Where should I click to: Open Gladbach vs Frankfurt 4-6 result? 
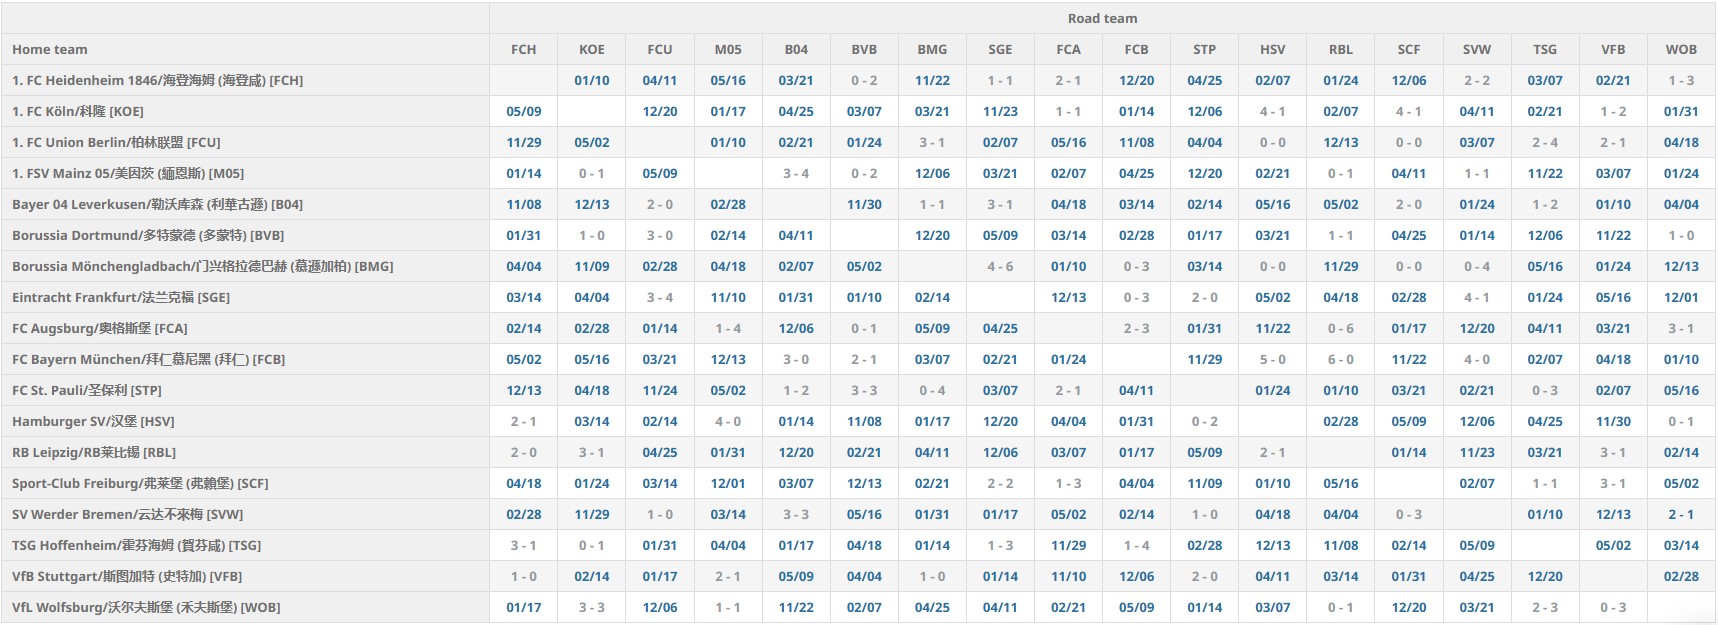1000,266
